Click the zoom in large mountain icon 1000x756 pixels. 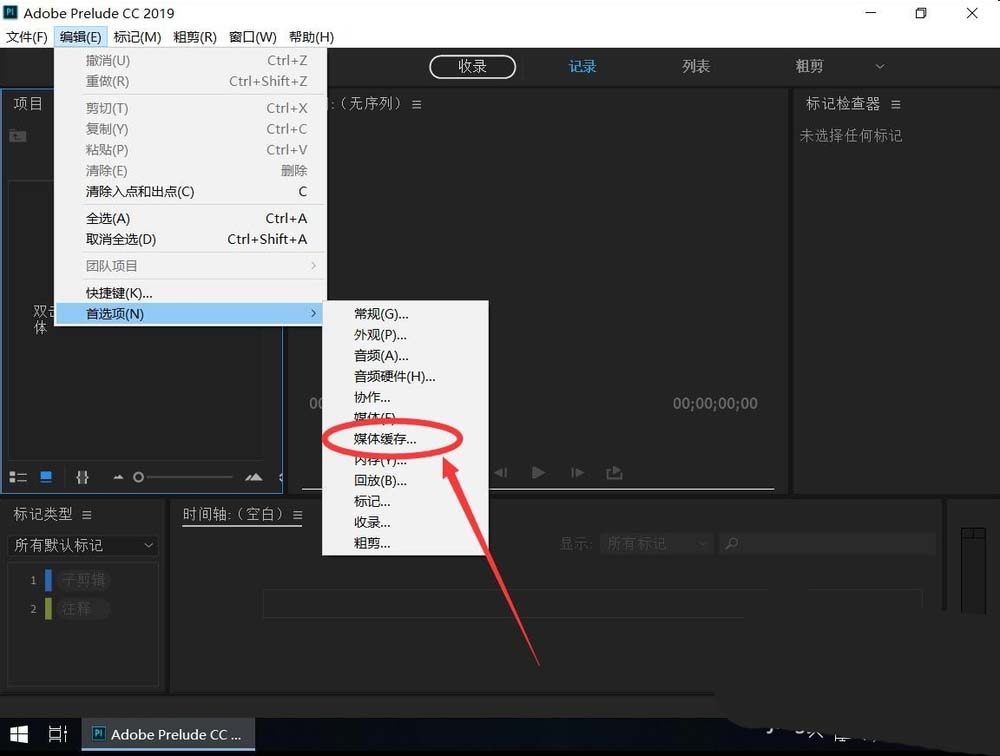pos(254,477)
